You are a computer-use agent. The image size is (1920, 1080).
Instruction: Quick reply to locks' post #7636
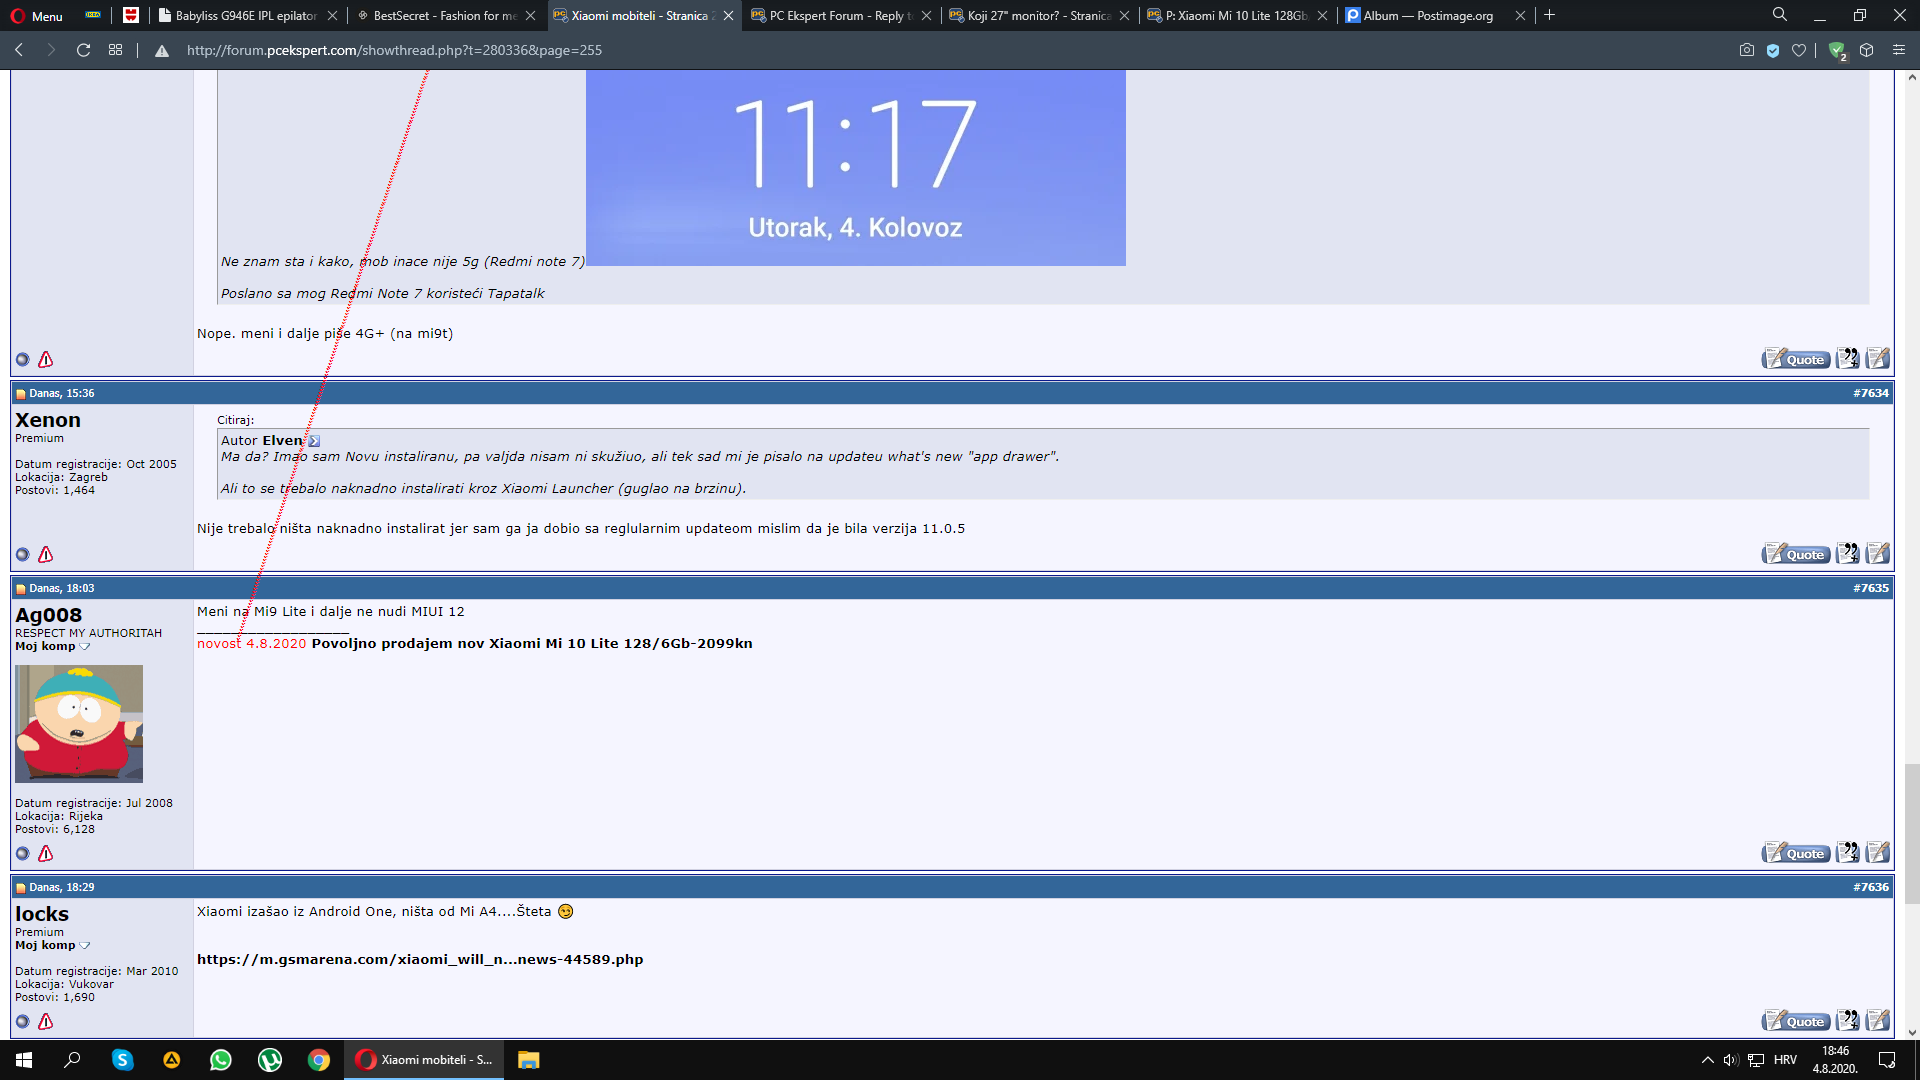[x=1878, y=1021]
